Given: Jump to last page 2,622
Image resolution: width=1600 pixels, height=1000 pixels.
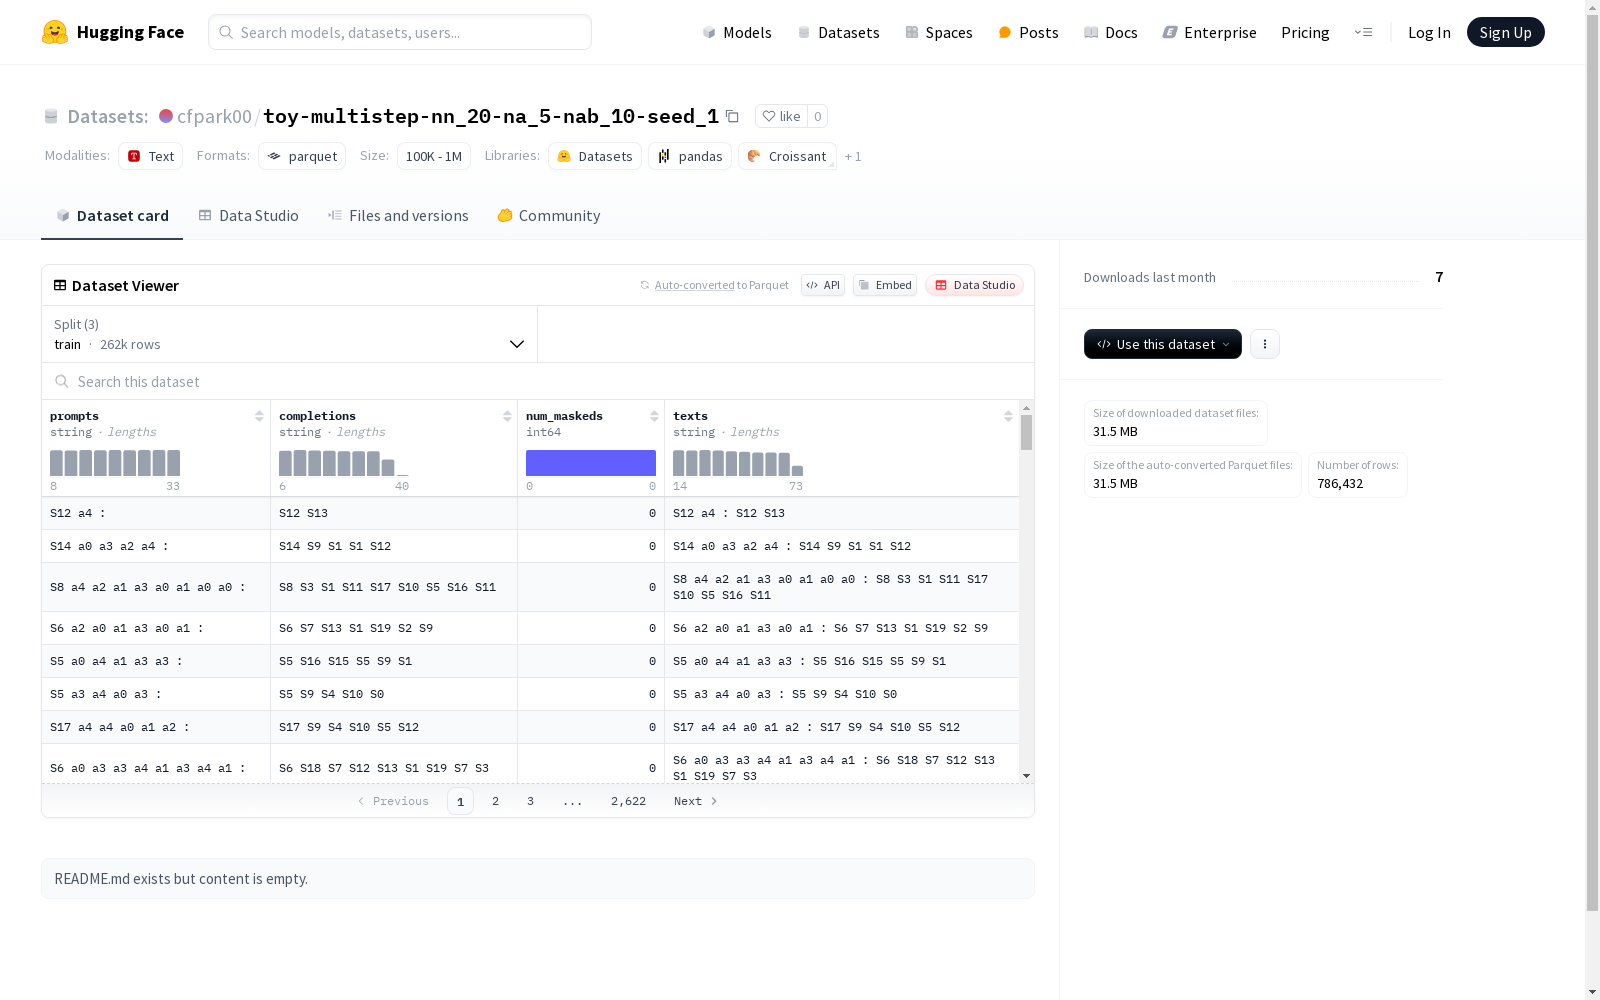Looking at the screenshot, I should (x=628, y=801).
